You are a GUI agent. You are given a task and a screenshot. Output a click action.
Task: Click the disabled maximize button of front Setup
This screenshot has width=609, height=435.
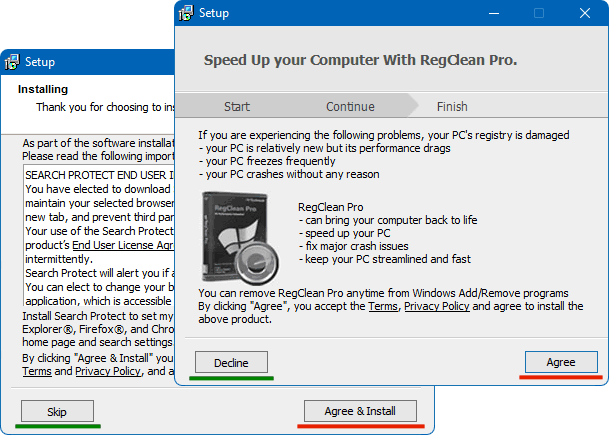pyautogui.click(x=539, y=13)
